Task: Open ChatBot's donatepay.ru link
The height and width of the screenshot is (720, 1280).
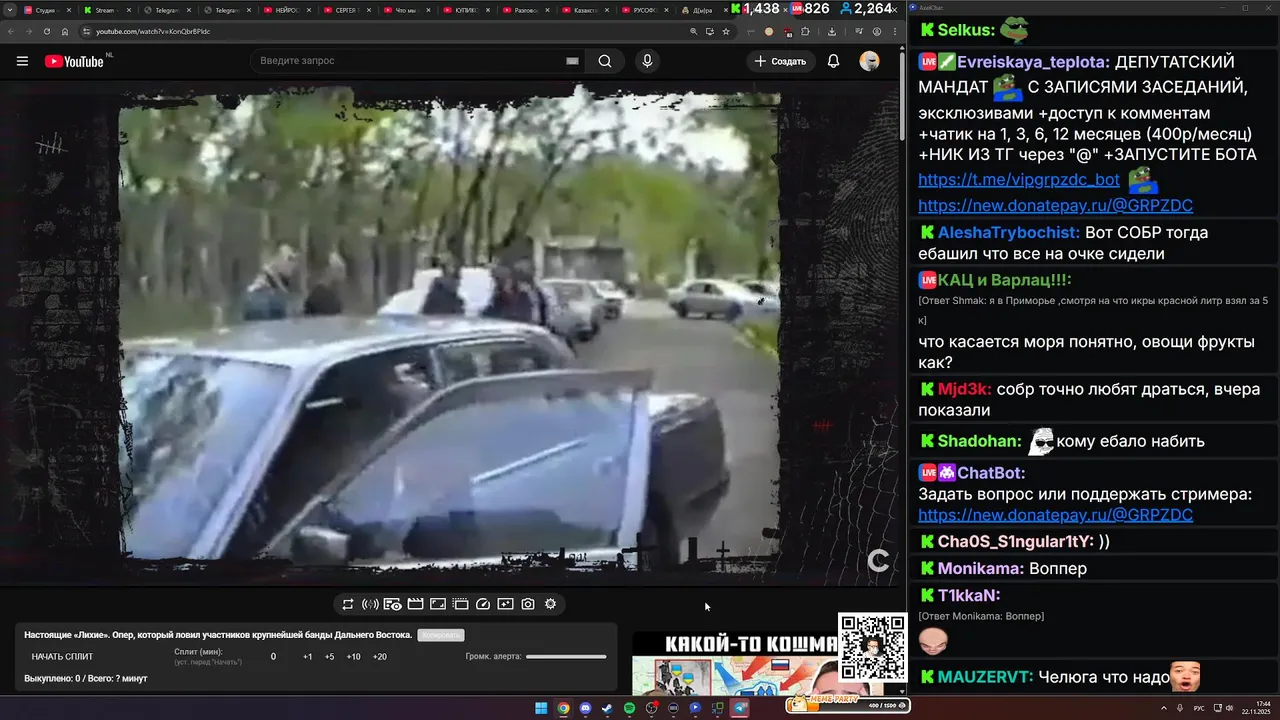Action: point(1055,515)
